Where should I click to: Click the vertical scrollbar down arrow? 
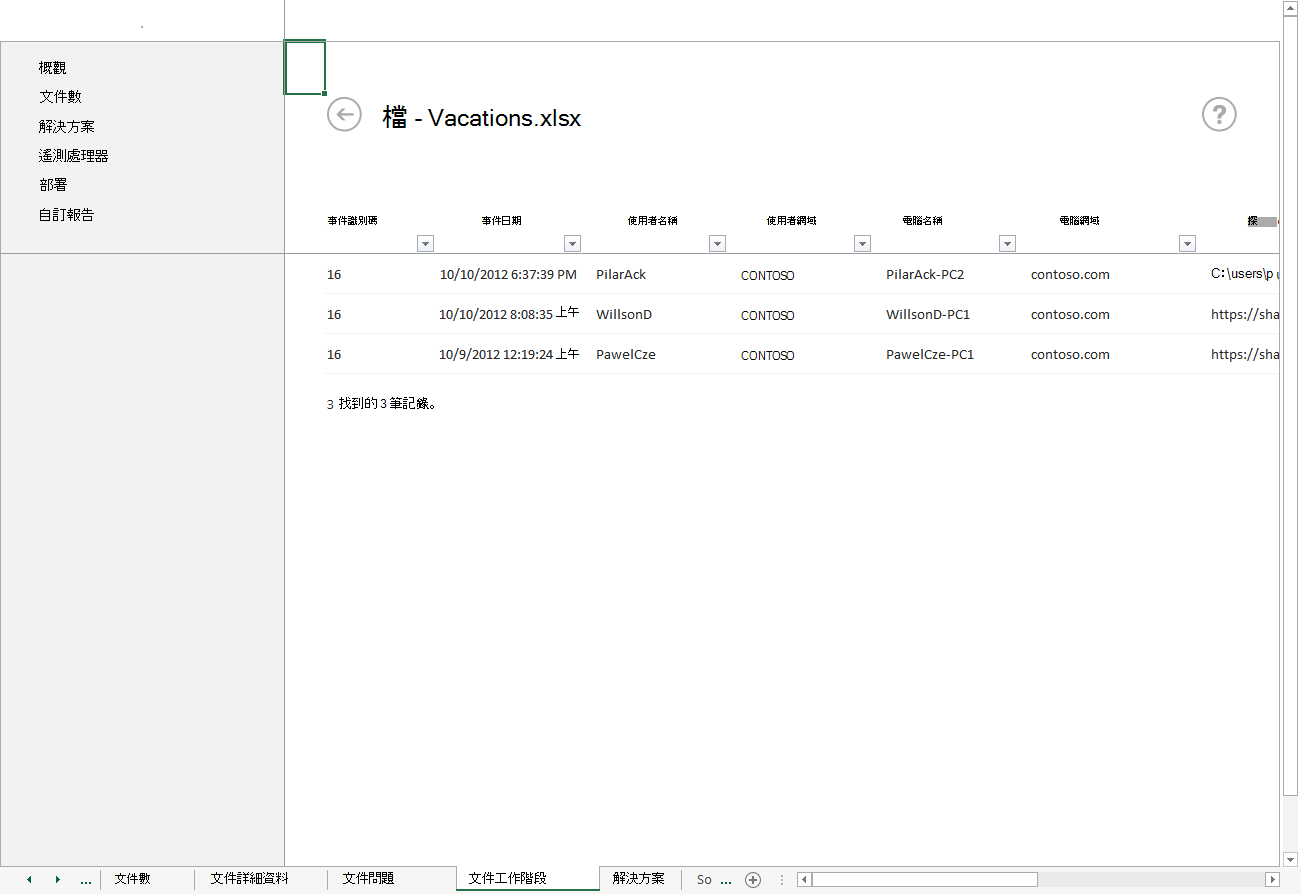point(1290,859)
